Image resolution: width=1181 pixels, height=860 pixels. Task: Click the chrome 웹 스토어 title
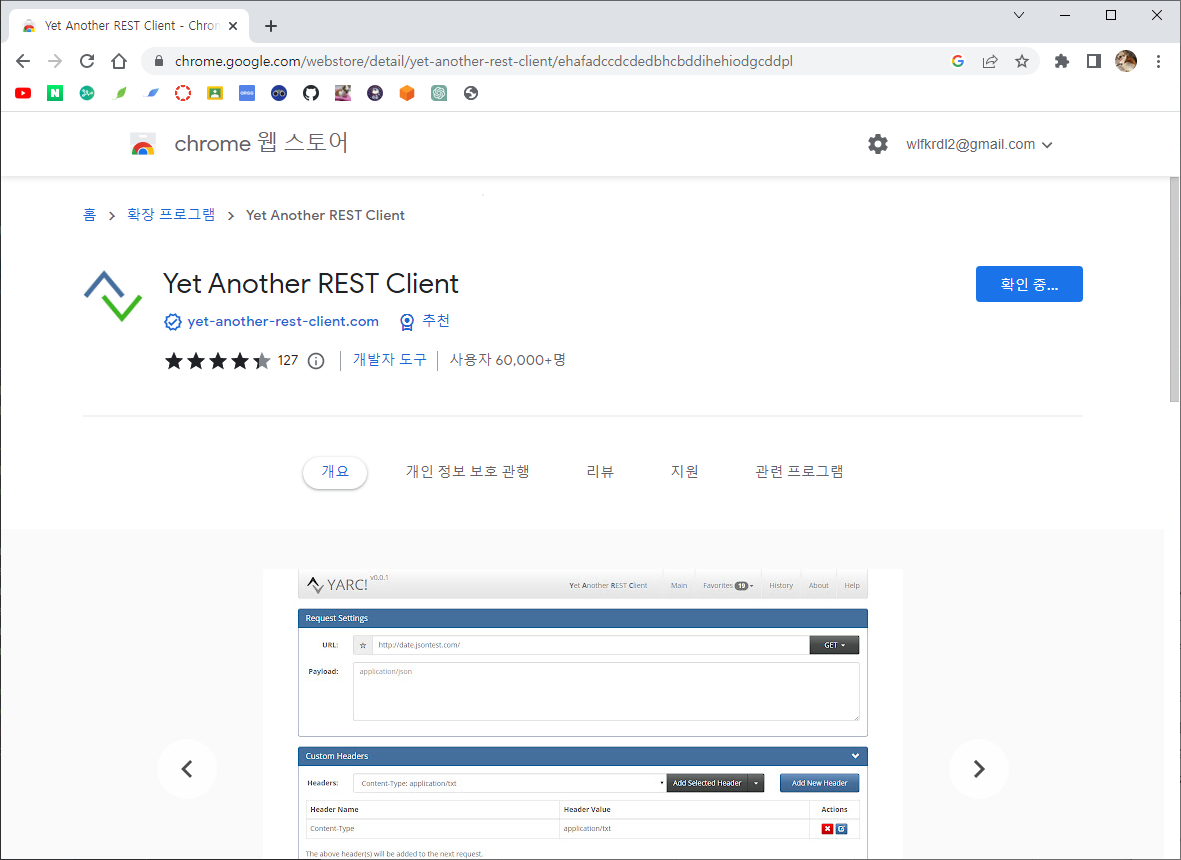tap(261, 143)
